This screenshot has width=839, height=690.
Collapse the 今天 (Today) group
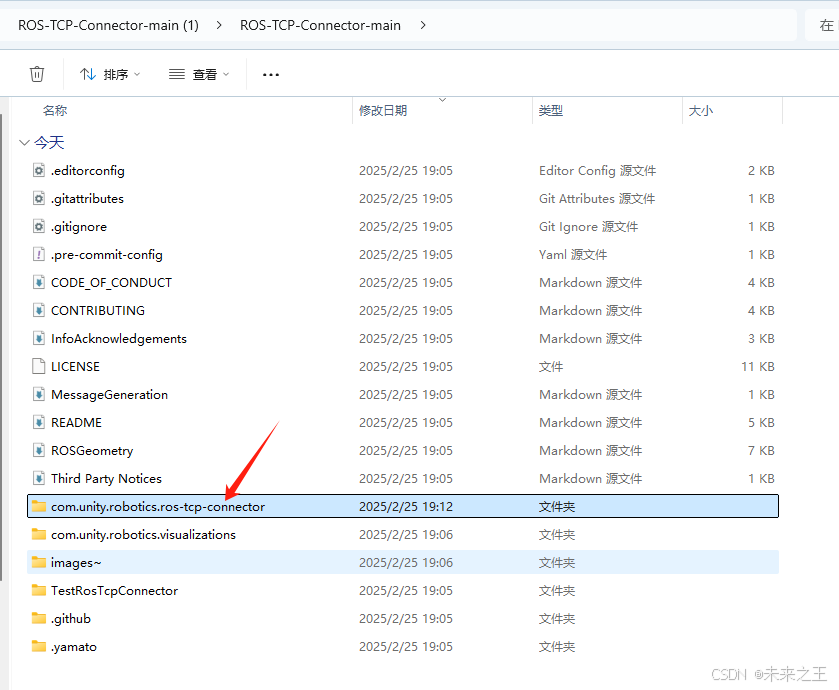24,142
